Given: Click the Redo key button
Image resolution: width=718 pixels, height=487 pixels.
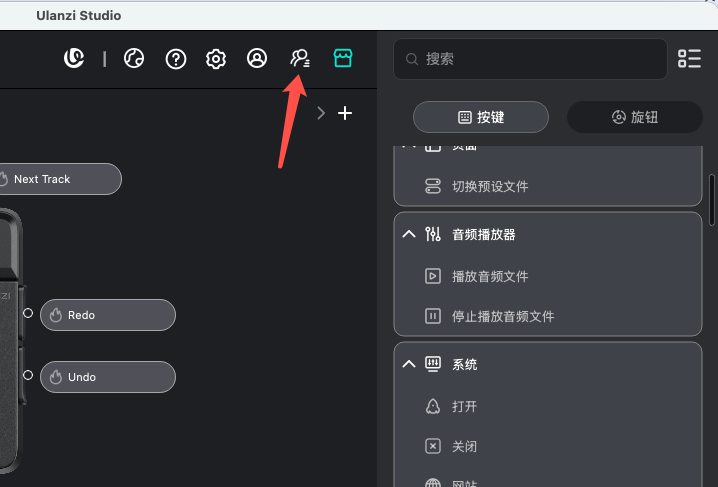Looking at the screenshot, I should (108, 315).
